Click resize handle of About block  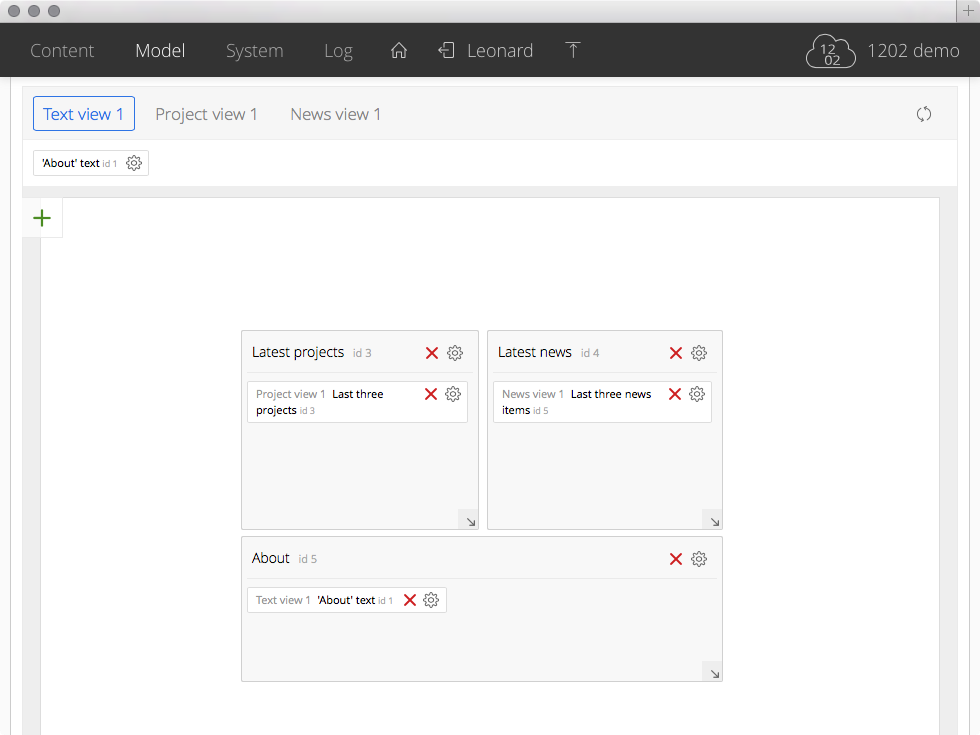713,672
